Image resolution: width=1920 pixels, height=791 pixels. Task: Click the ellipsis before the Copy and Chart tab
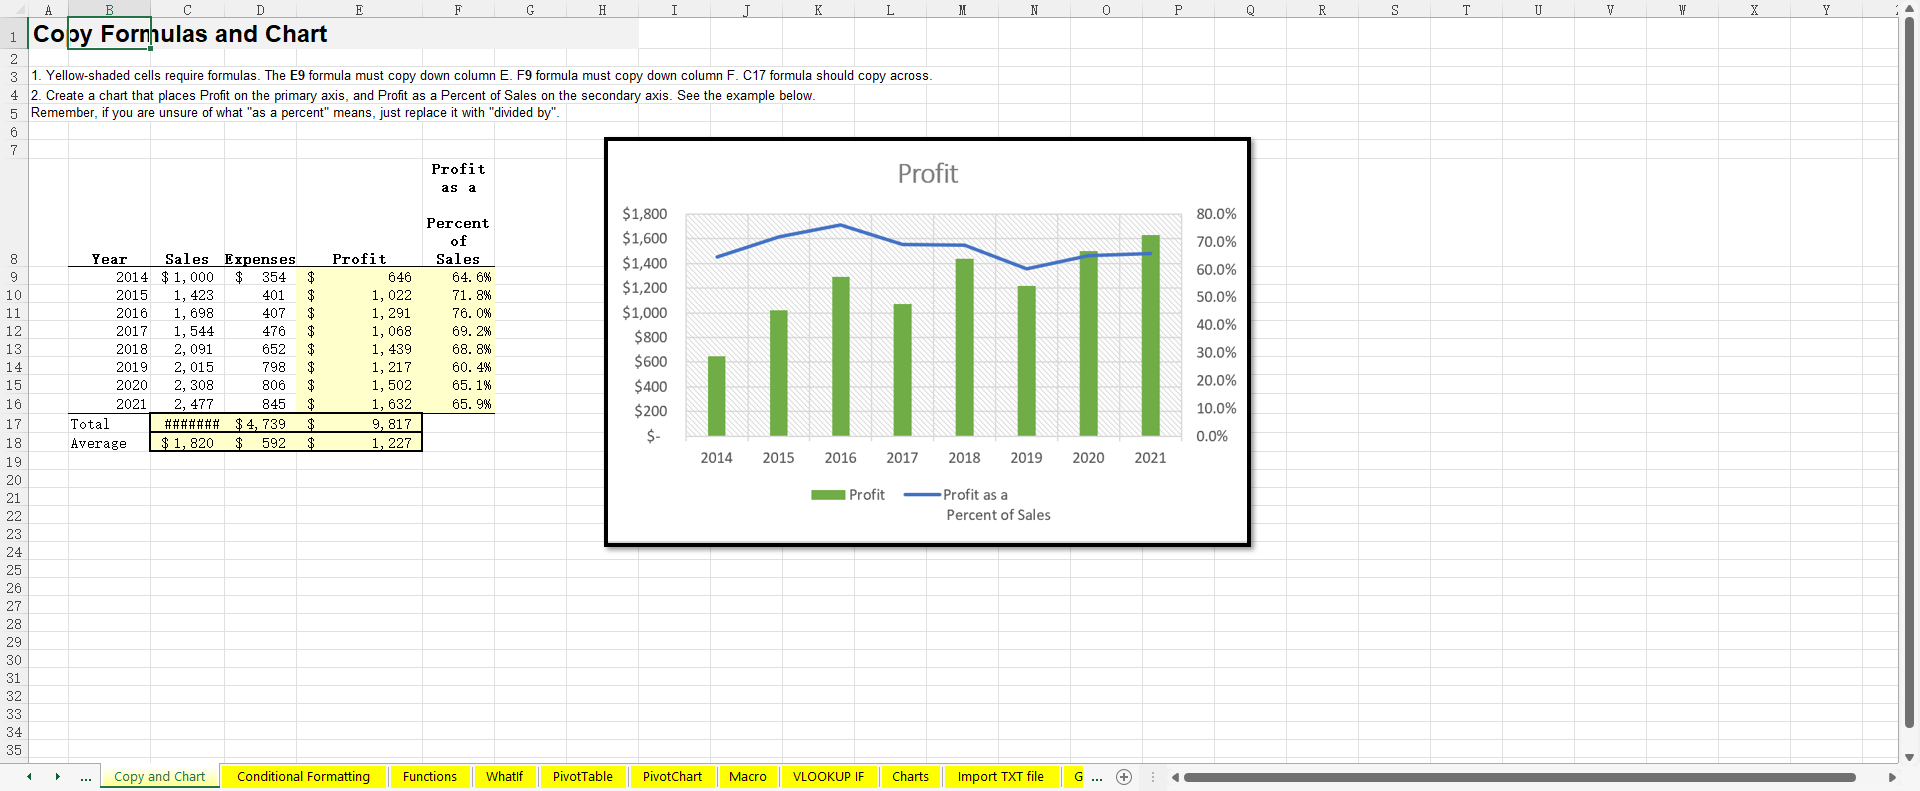(86, 777)
